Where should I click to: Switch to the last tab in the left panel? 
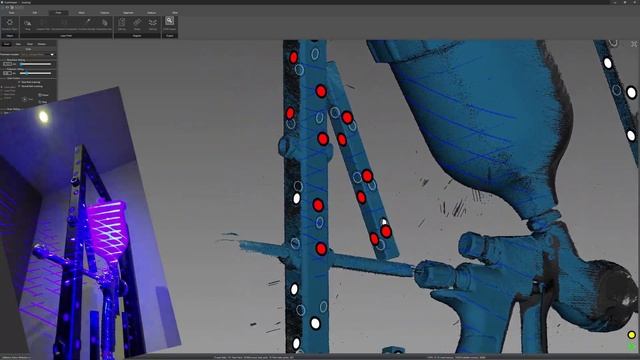pos(42,44)
